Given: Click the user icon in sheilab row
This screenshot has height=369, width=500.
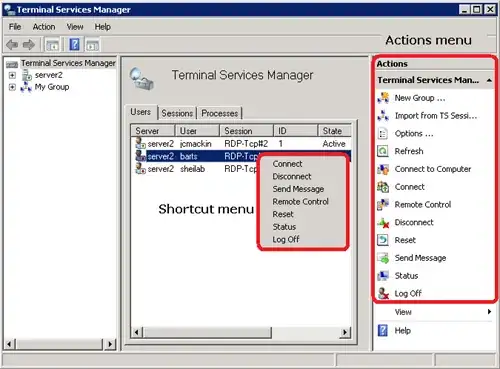Looking at the screenshot, I should [140, 169].
